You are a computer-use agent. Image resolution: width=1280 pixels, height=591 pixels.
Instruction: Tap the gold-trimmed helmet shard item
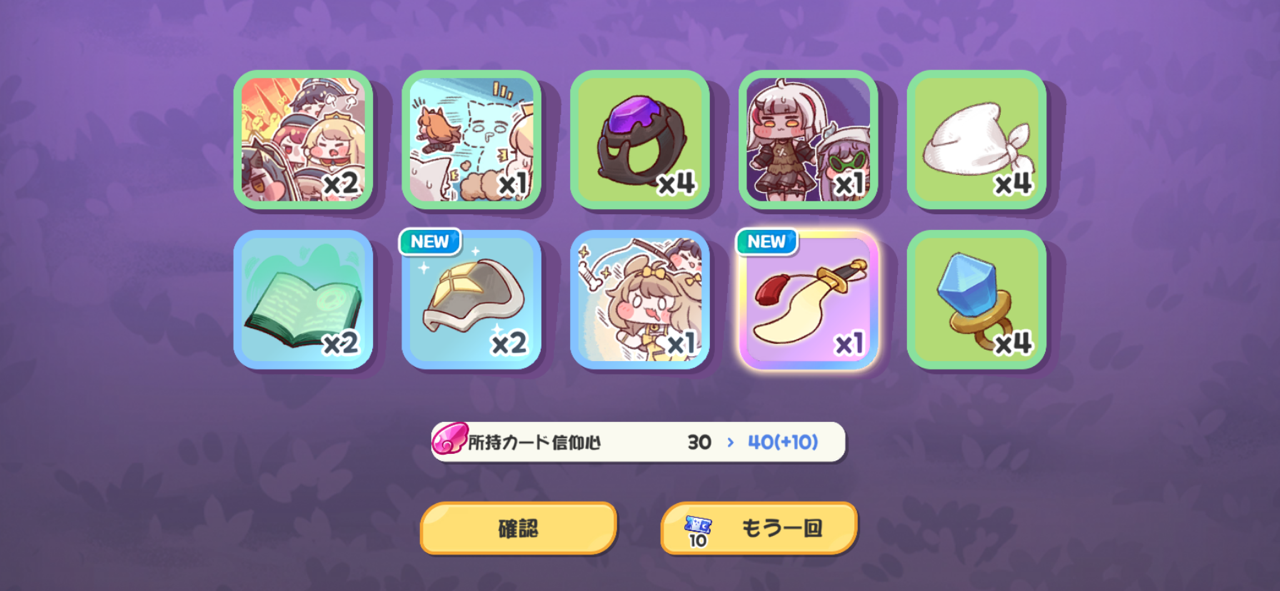pos(472,300)
